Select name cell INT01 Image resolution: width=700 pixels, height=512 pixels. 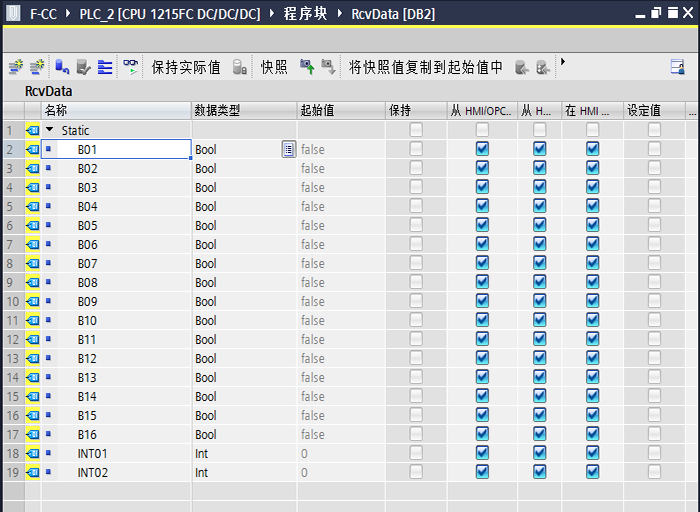[x=116, y=454]
